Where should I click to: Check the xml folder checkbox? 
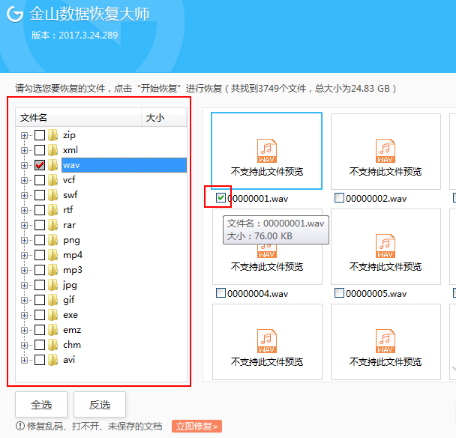[x=39, y=150]
